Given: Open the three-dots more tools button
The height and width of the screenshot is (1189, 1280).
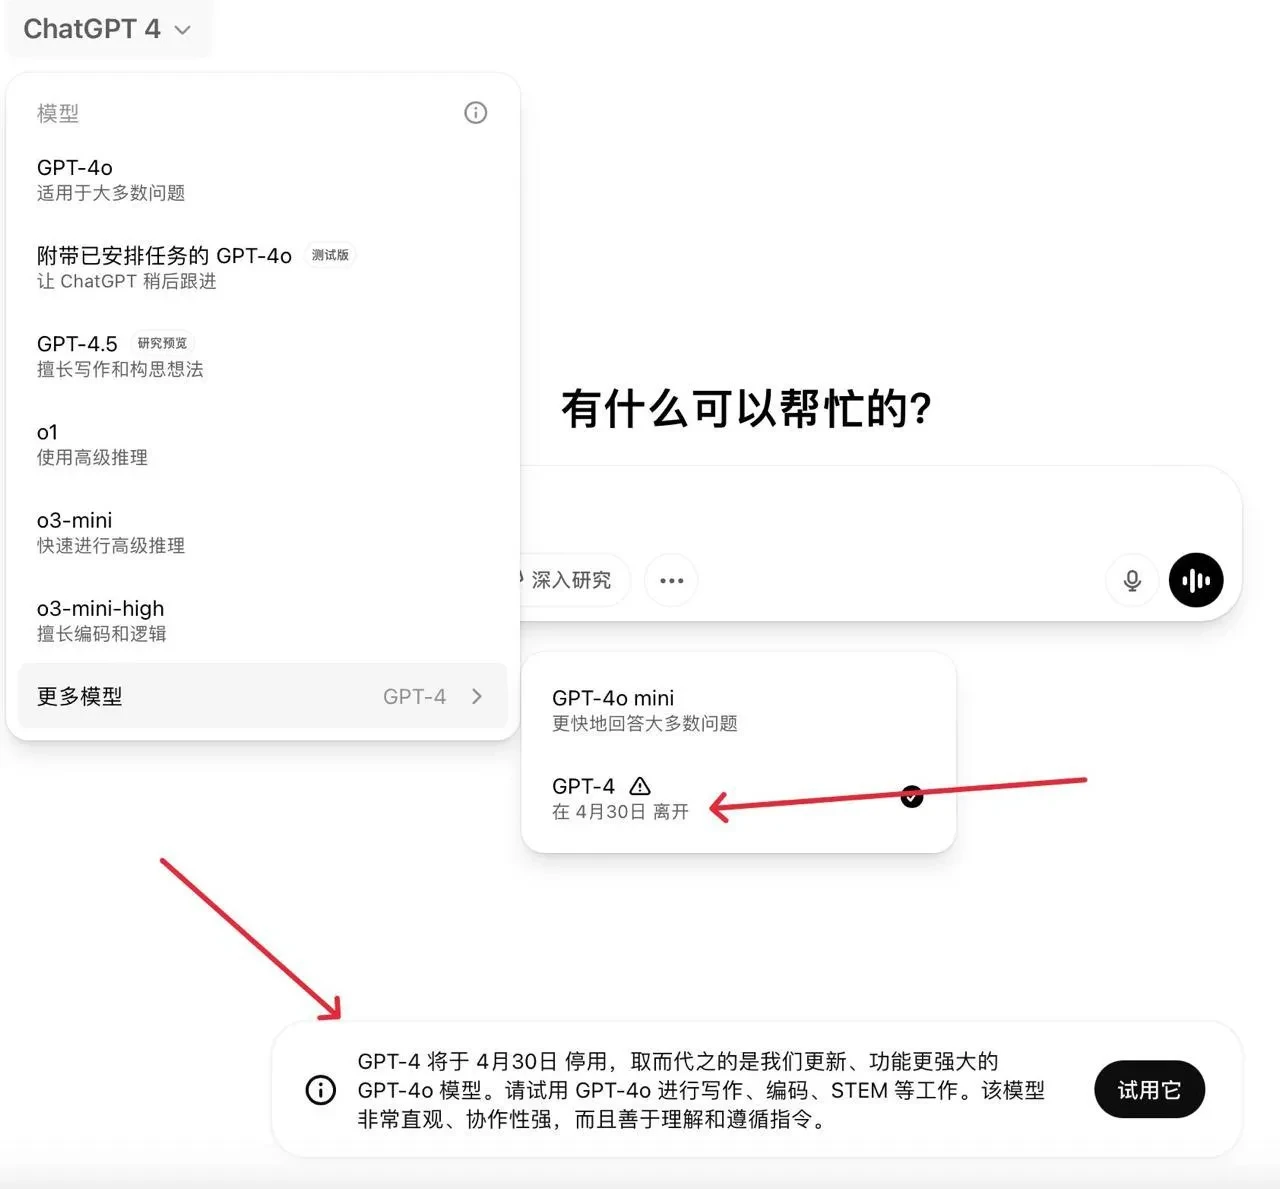Looking at the screenshot, I should tap(672, 580).
